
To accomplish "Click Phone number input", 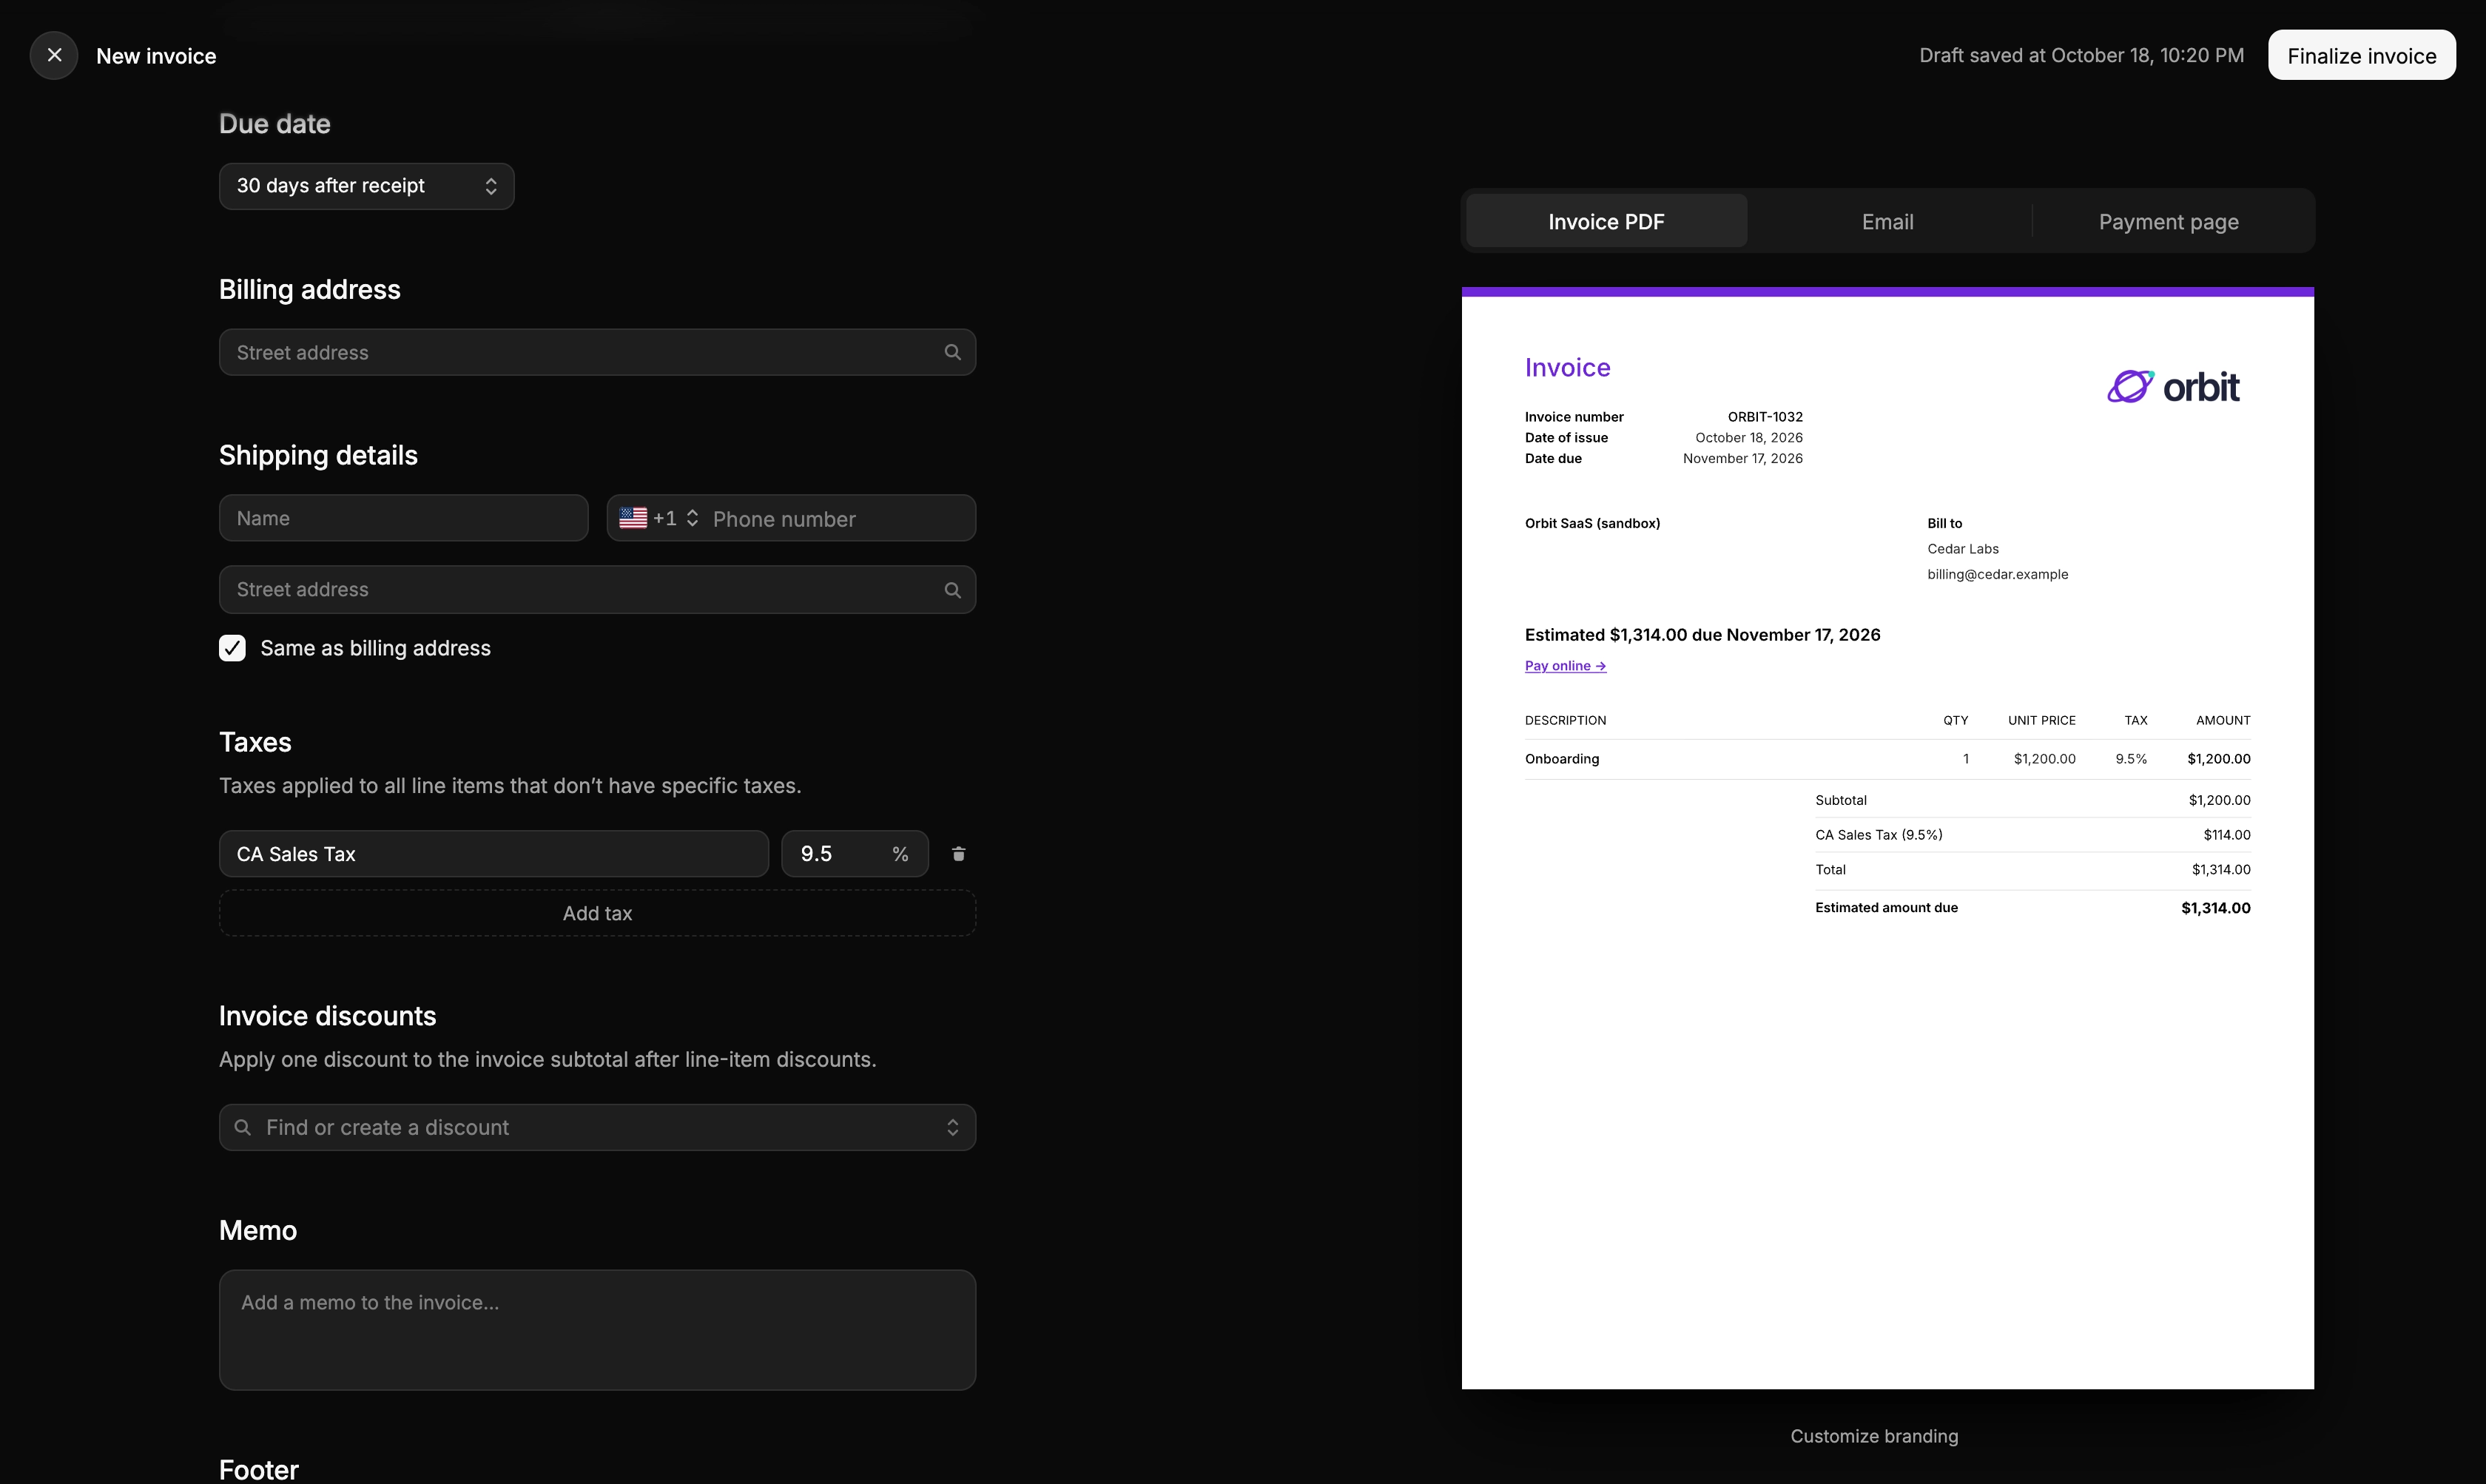I will coord(838,519).
